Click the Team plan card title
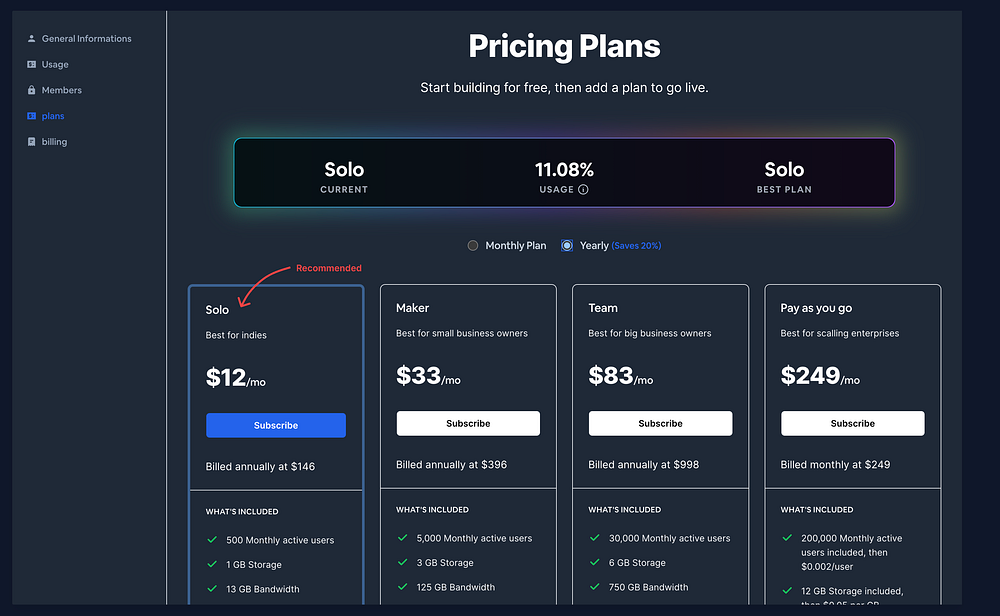 (x=603, y=308)
